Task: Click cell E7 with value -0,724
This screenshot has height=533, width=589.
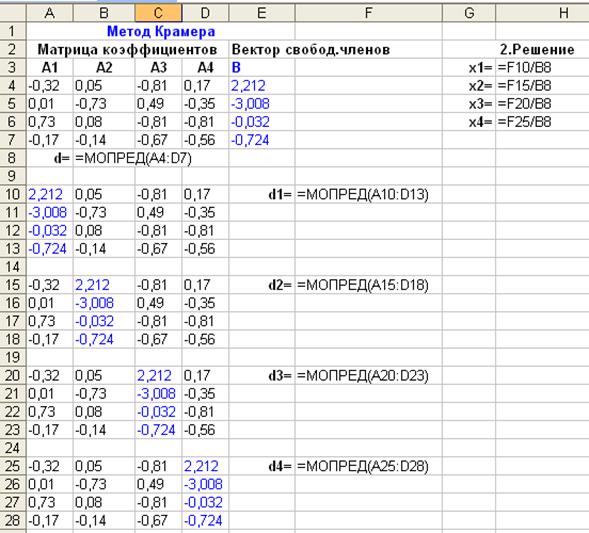Action: 262,140
